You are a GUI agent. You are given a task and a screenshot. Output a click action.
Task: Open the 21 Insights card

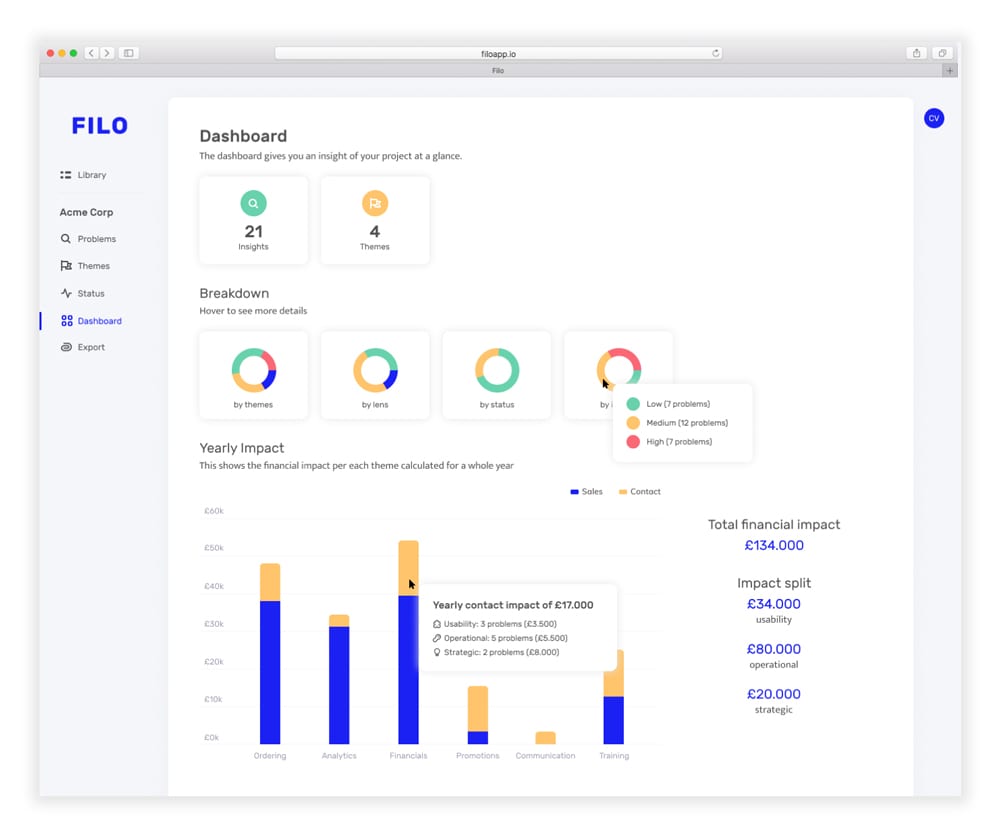pos(253,220)
